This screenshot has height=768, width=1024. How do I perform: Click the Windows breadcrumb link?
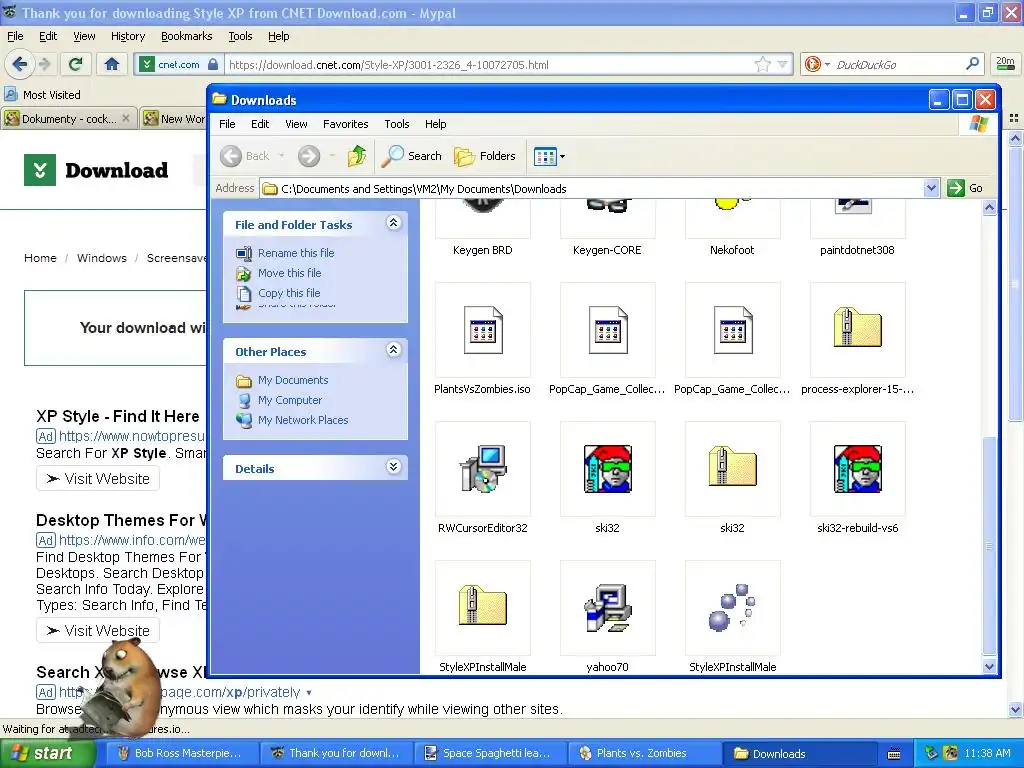[x=102, y=258]
